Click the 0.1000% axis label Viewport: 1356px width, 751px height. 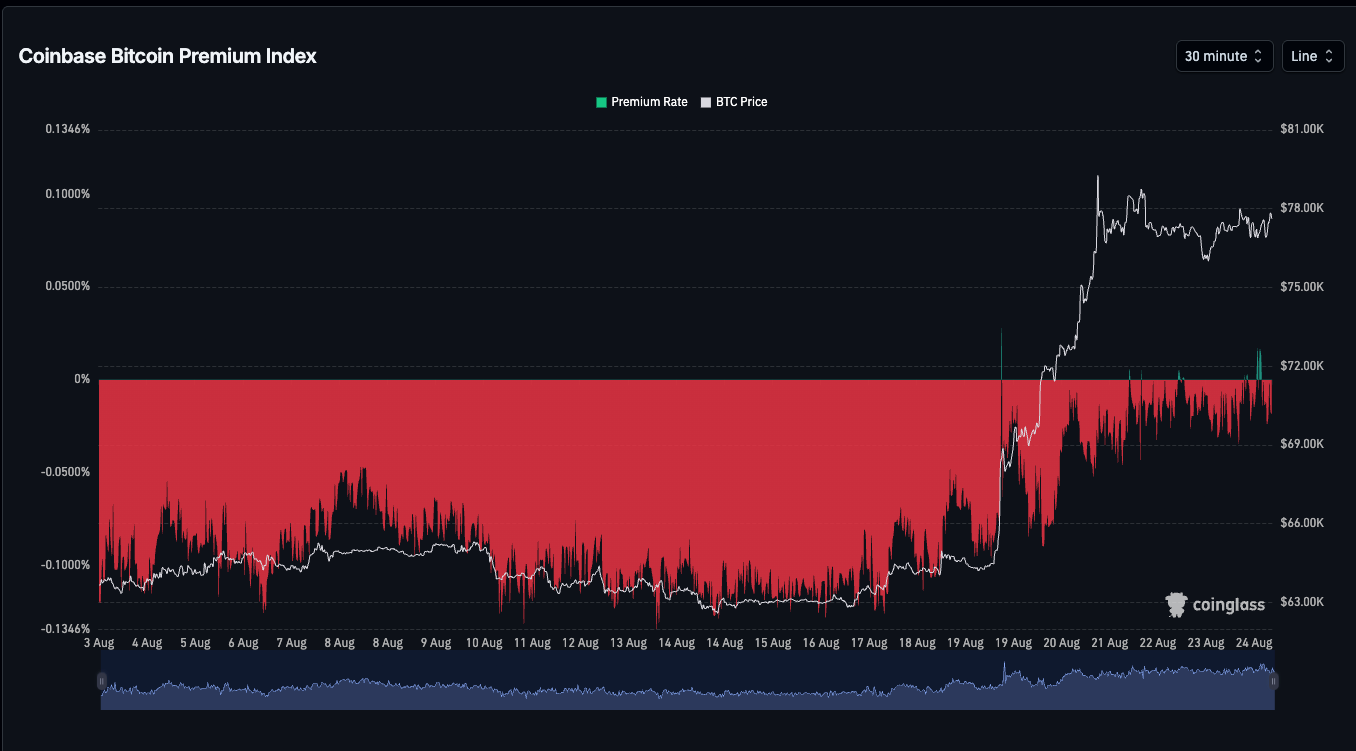point(67,194)
